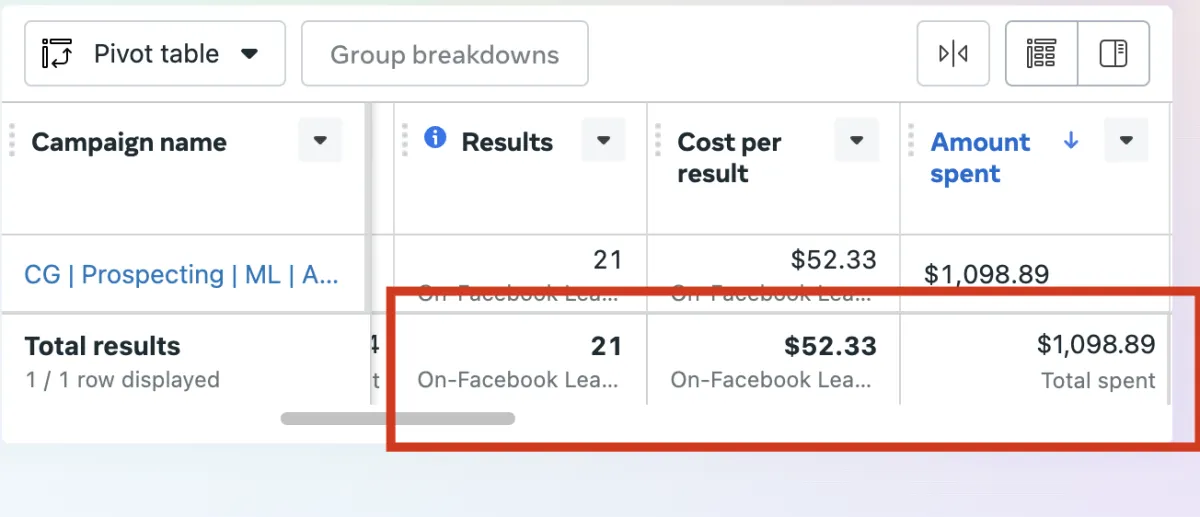The image size is (1200, 517).
Task: Switch to the table list view icon
Action: (1041, 54)
